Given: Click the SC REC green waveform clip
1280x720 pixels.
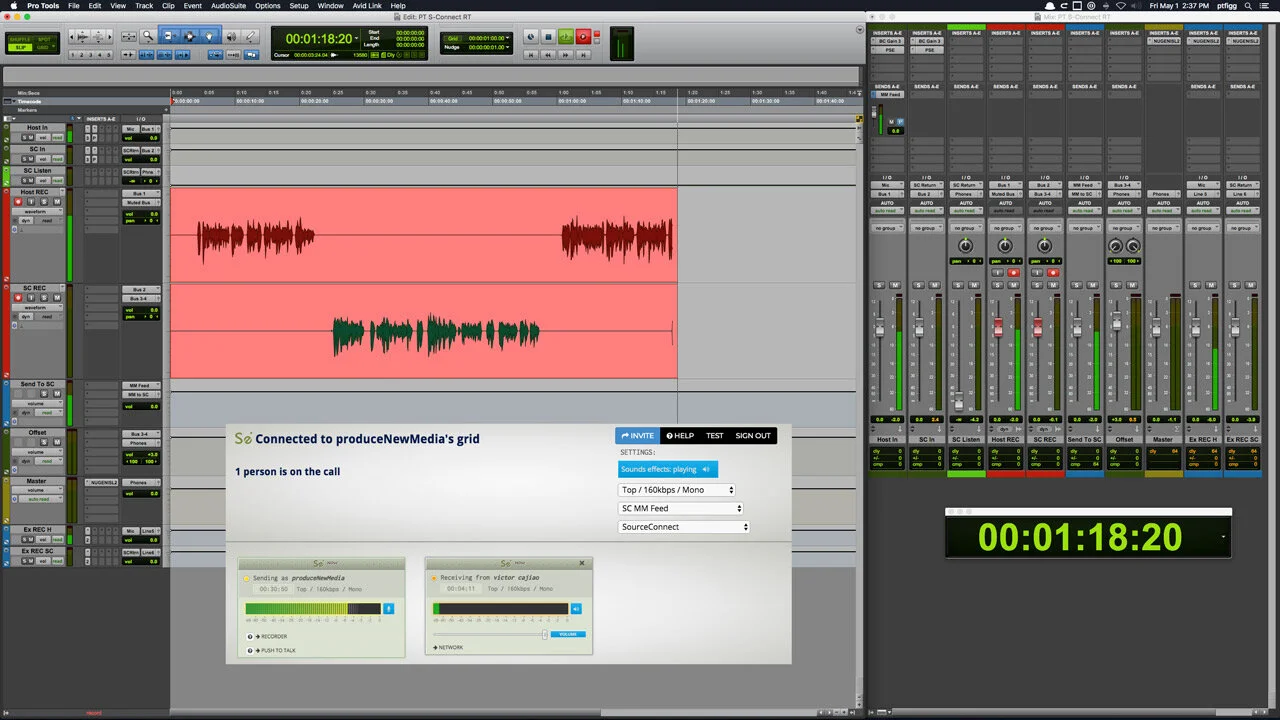Looking at the screenshot, I should (436, 335).
